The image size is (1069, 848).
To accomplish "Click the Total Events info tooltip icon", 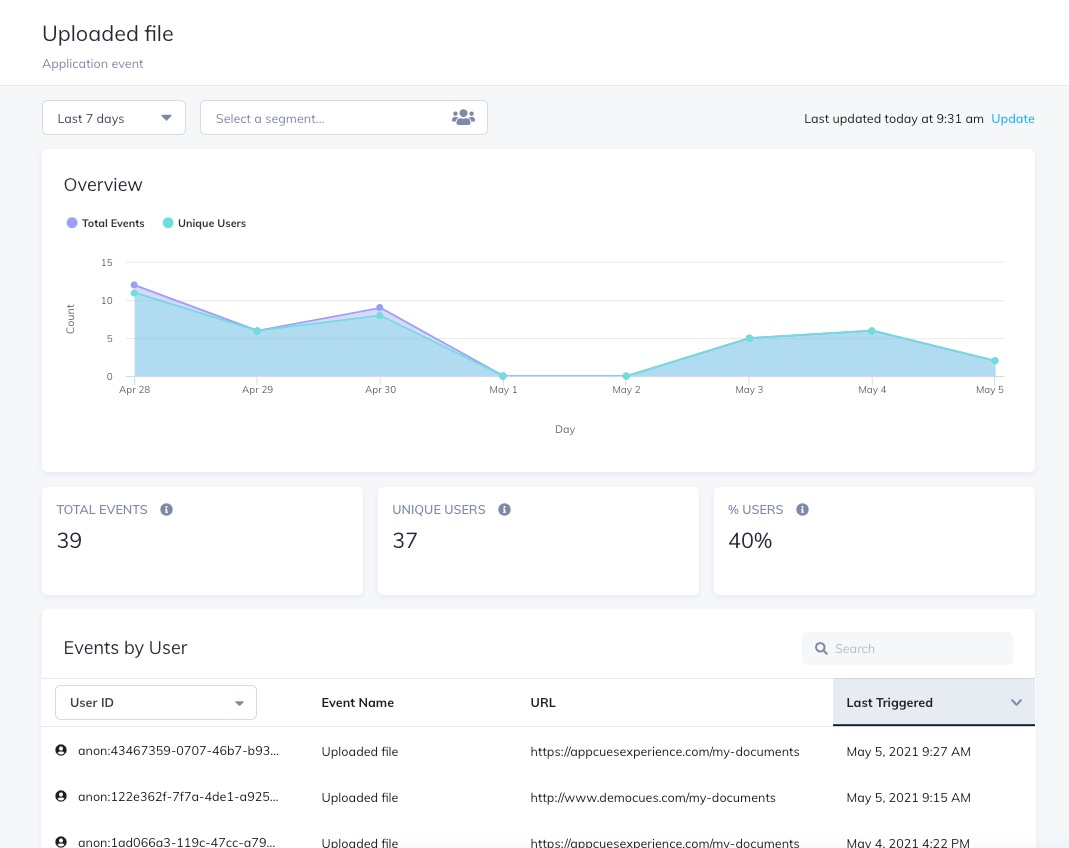I will (x=166, y=509).
